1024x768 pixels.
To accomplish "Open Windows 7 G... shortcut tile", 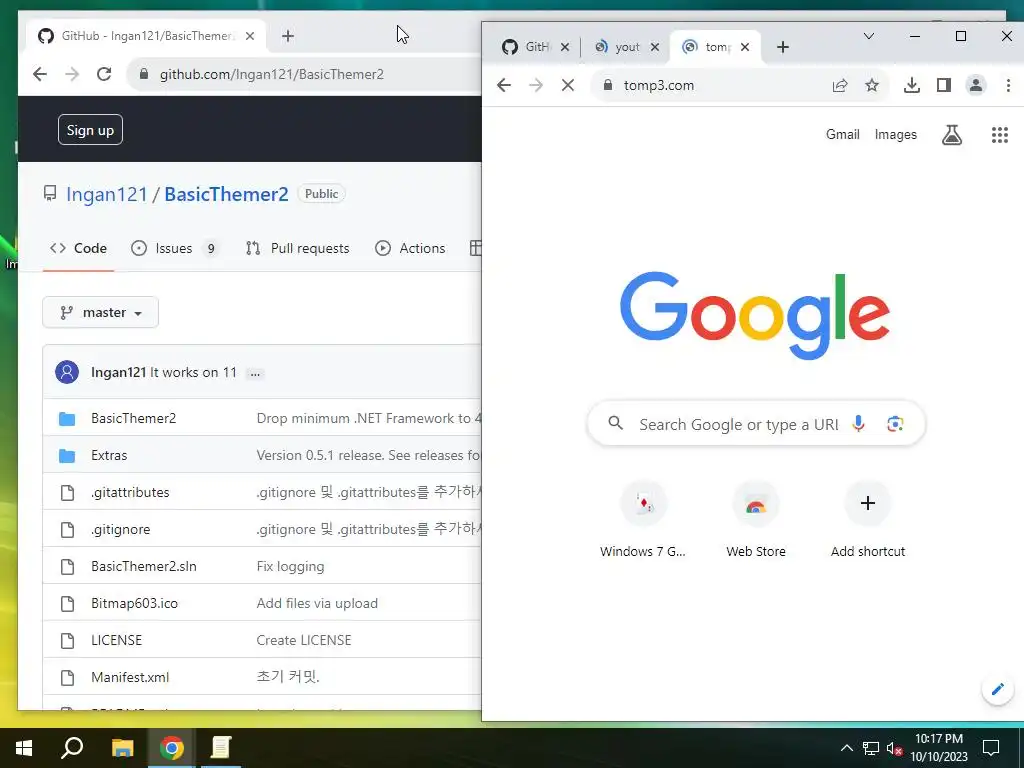I will point(643,520).
